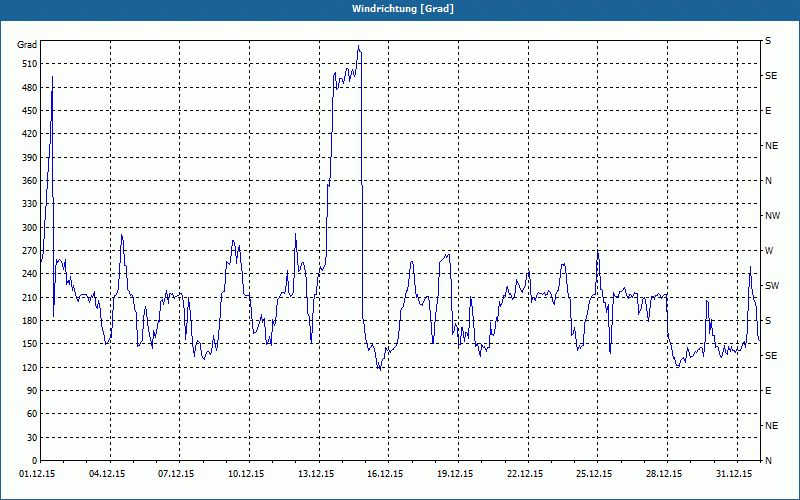Click the date label 25.12.15
The width and height of the screenshot is (800, 500).
click(594, 474)
